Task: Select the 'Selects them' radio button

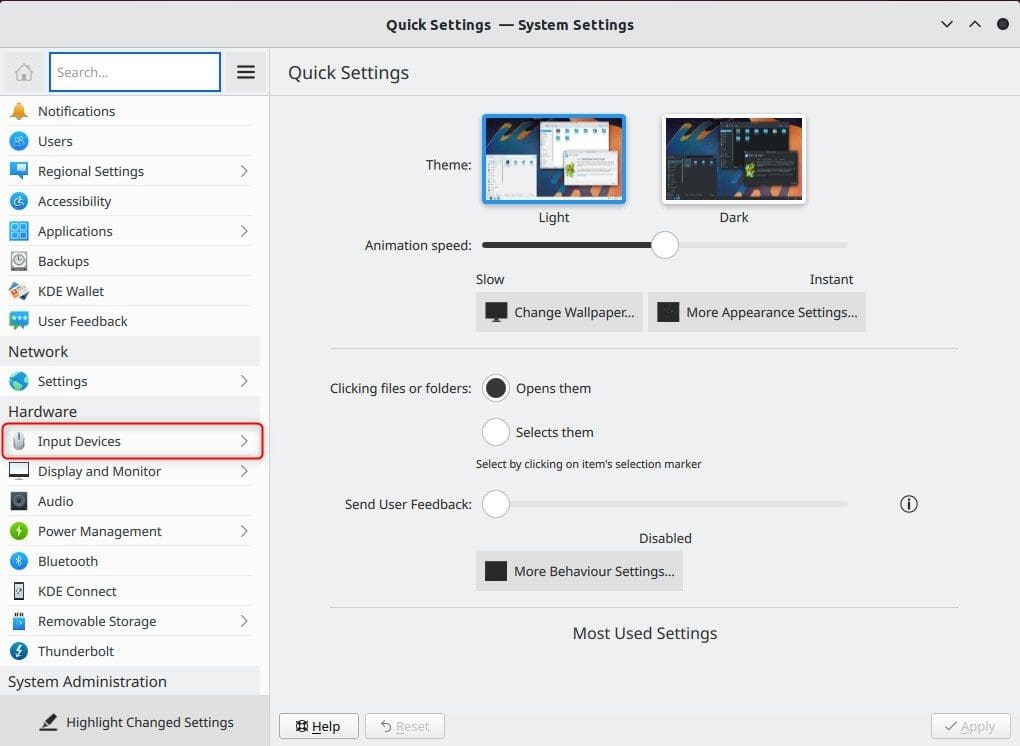Action: [x=495, y=432]
